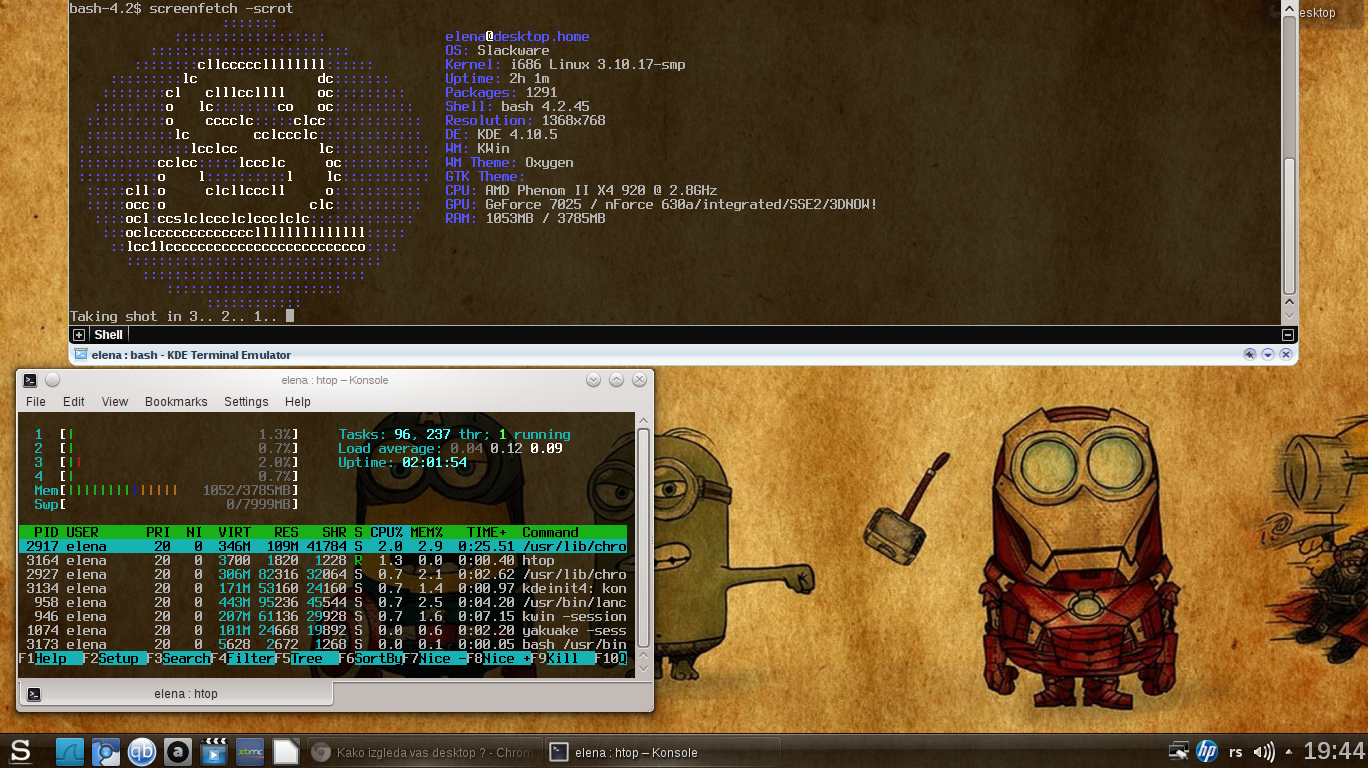Sort htop by the PID column header
Viewport: 1368px width, 768px height.
pos(46,532)
